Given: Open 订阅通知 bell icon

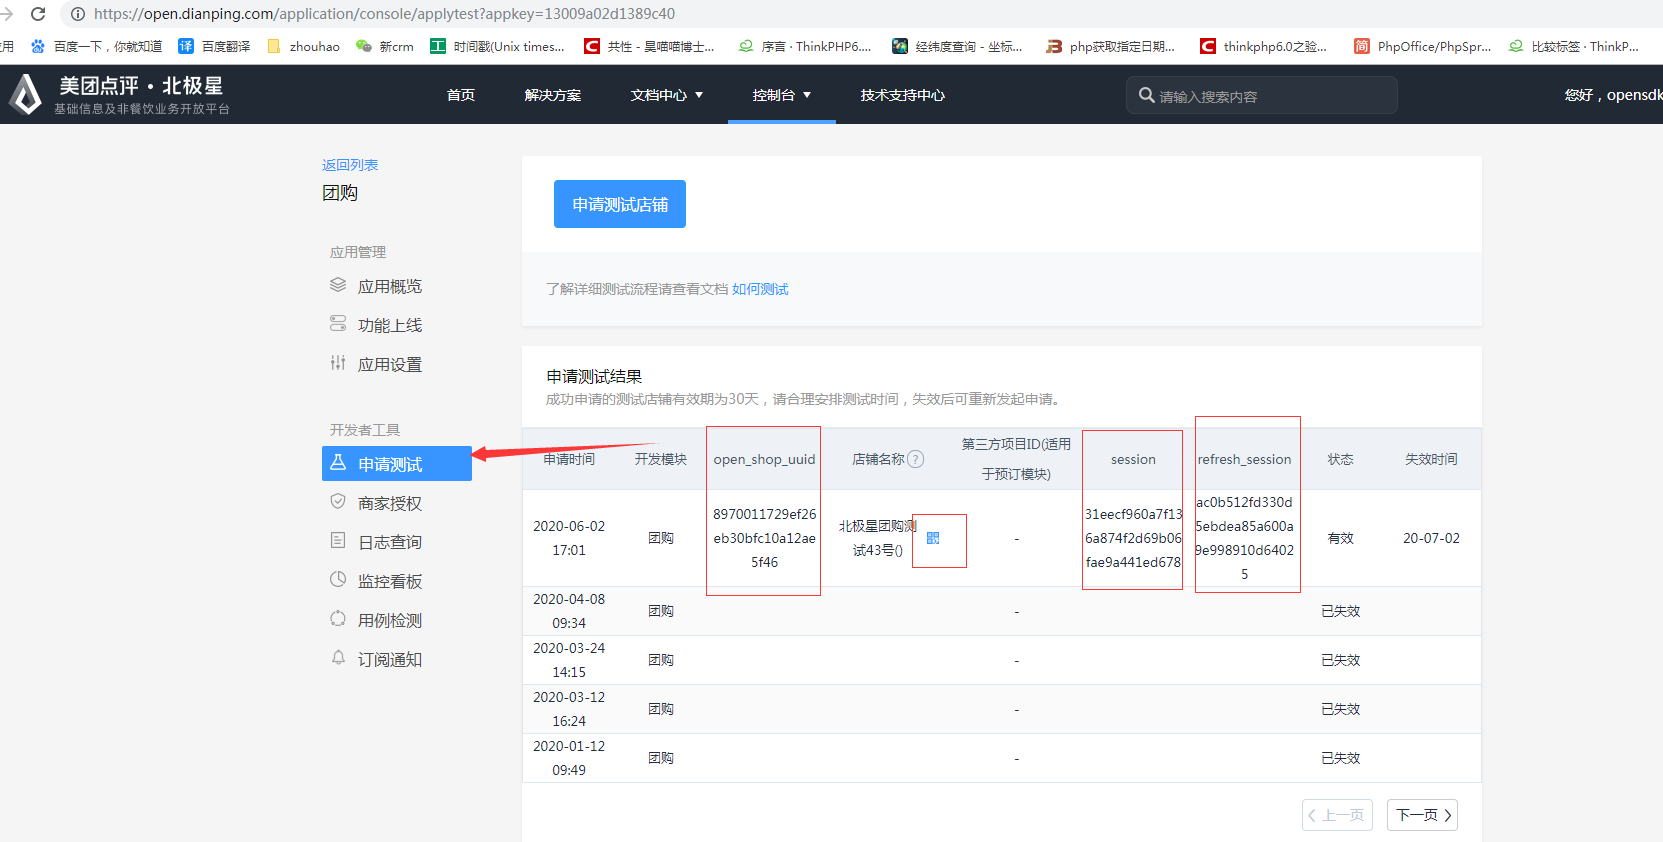Looking at the screenshot, I should point(338,658).
